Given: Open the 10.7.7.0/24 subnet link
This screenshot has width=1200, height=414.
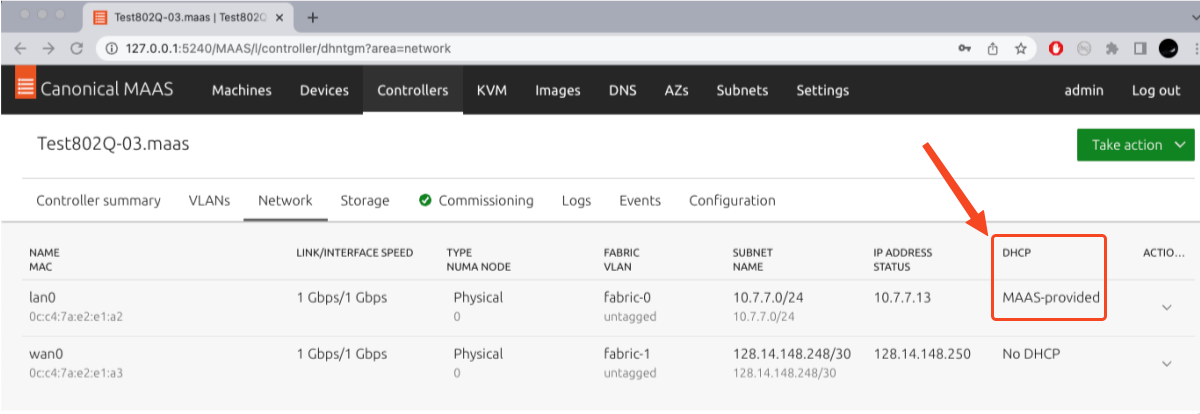Looking at the screenshot, I should click(767, 297).
